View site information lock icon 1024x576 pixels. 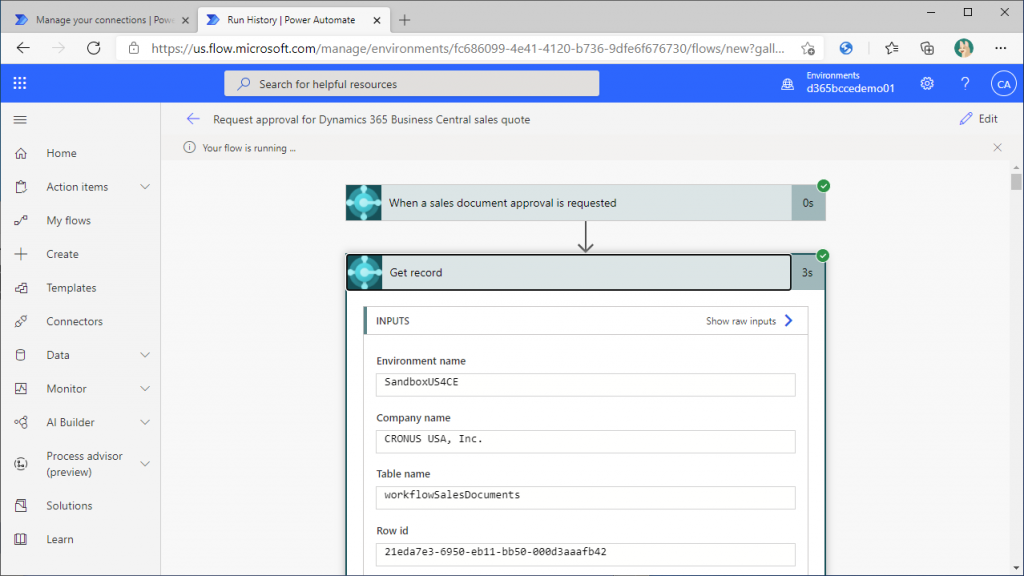(x=134, y=48)
